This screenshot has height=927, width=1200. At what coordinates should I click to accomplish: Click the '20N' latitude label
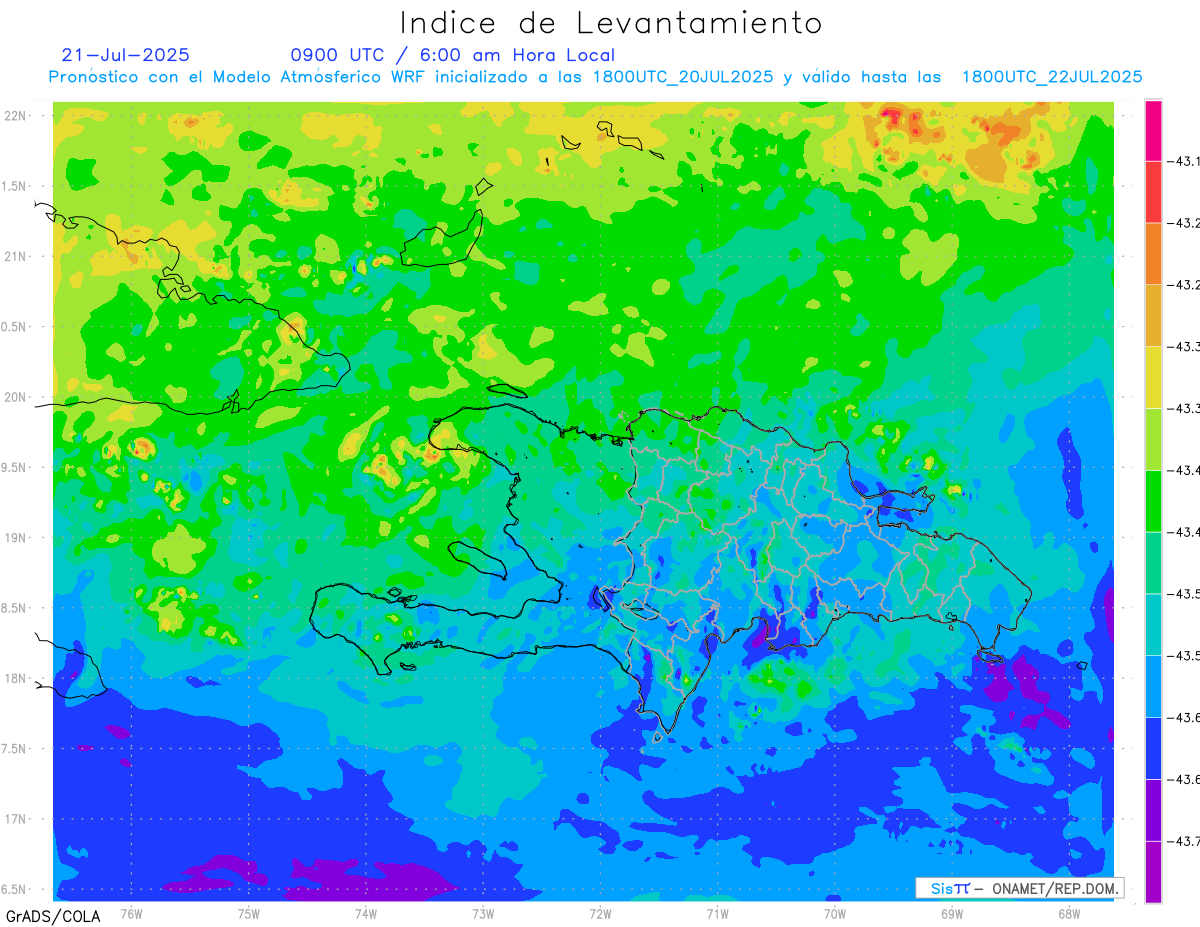(17, 397)
